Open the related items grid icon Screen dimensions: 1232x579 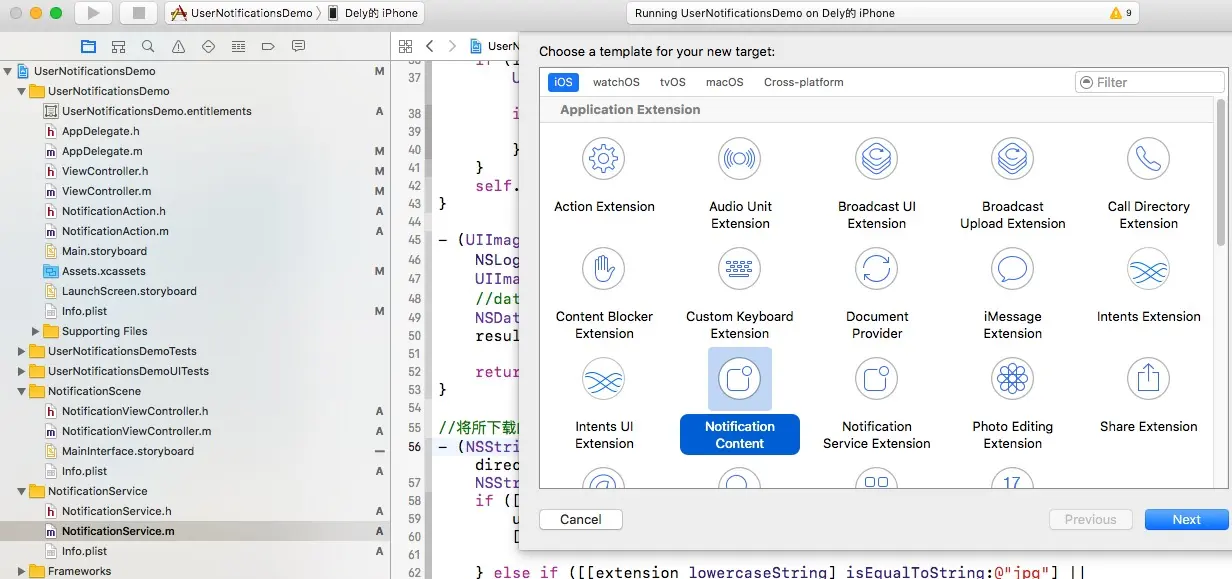tap(405, 46)
